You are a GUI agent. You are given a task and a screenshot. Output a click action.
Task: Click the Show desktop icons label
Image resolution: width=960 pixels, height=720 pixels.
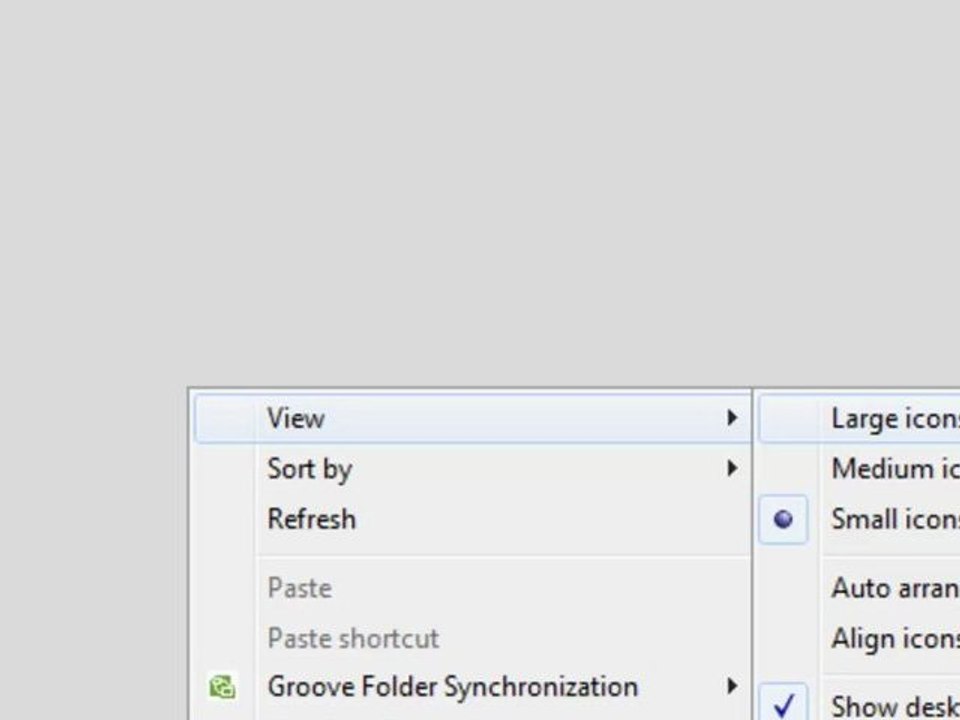coord(895,706)
